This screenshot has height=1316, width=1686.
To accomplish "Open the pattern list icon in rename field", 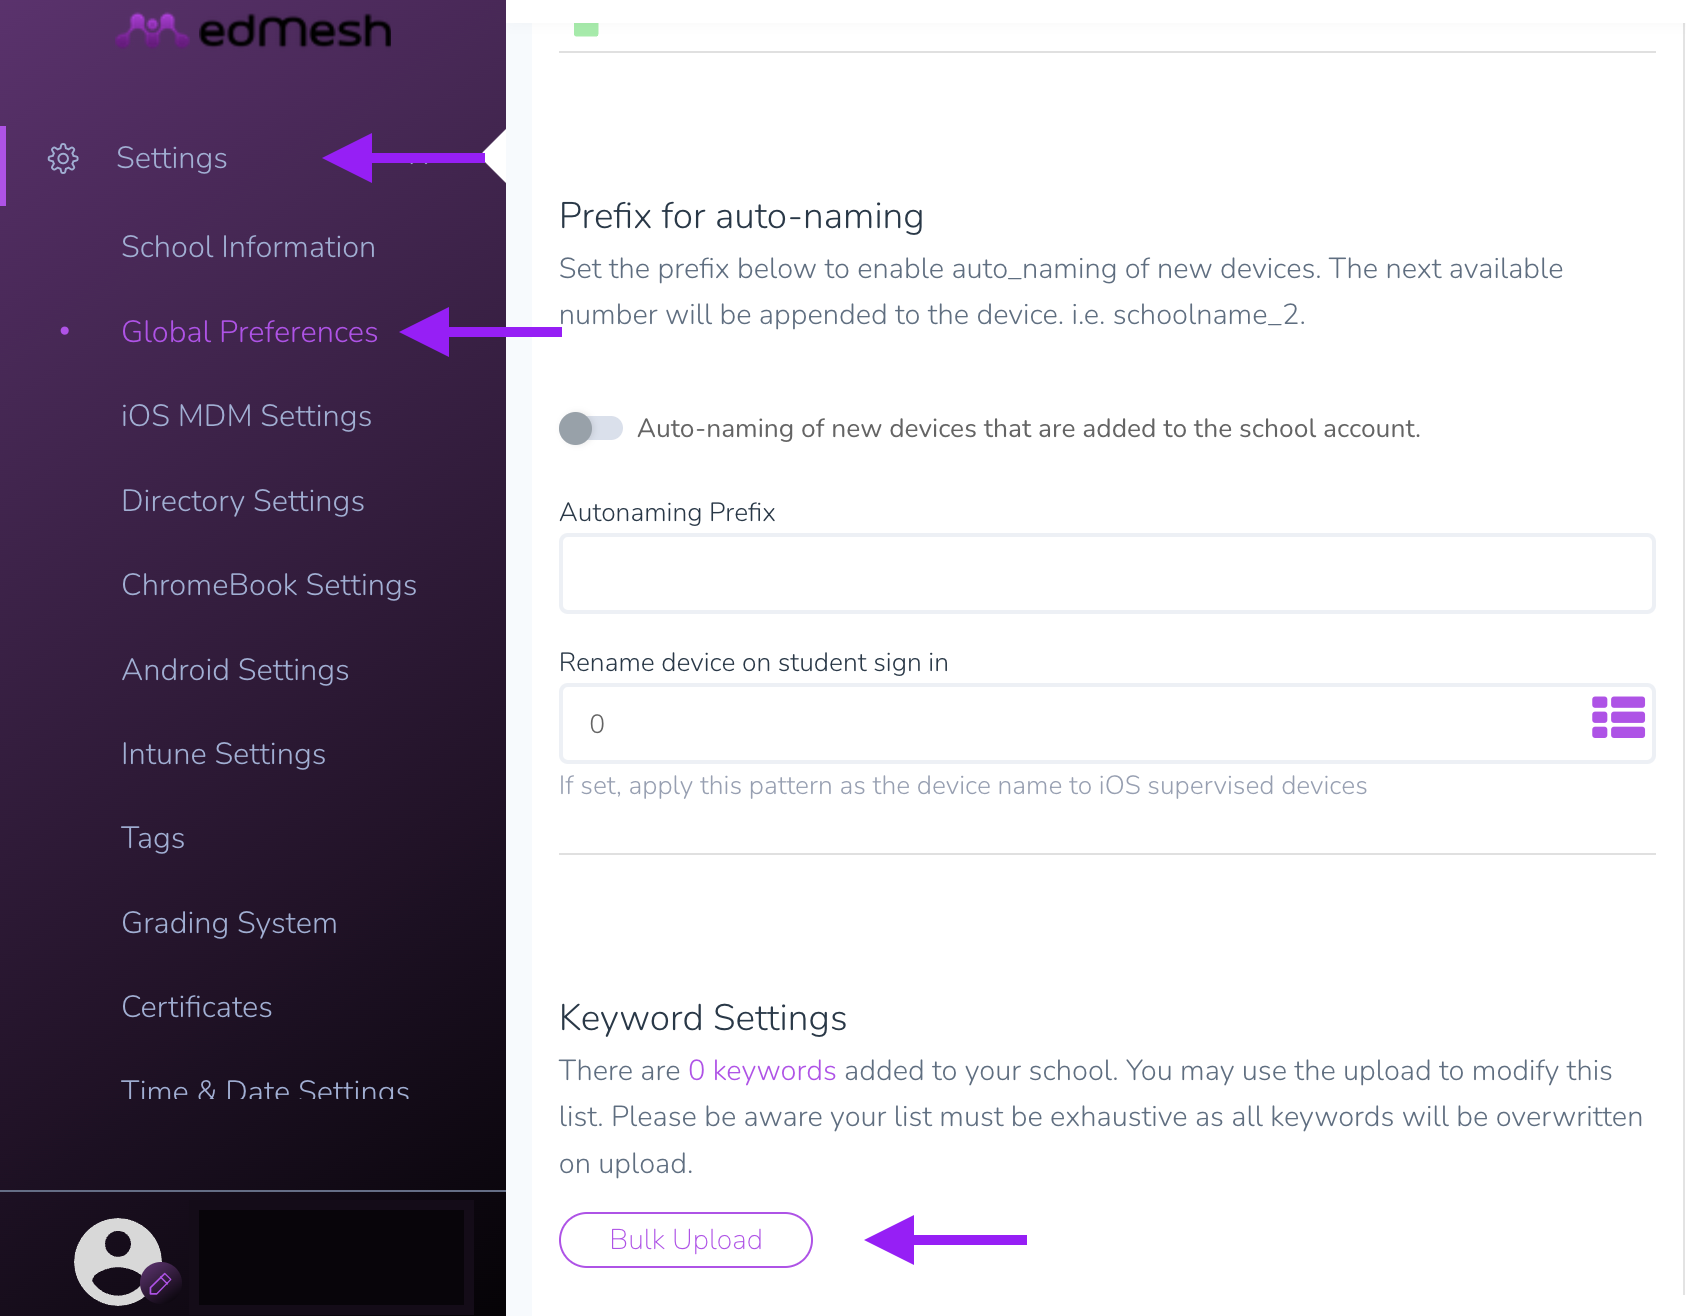I will point(1618,718).
